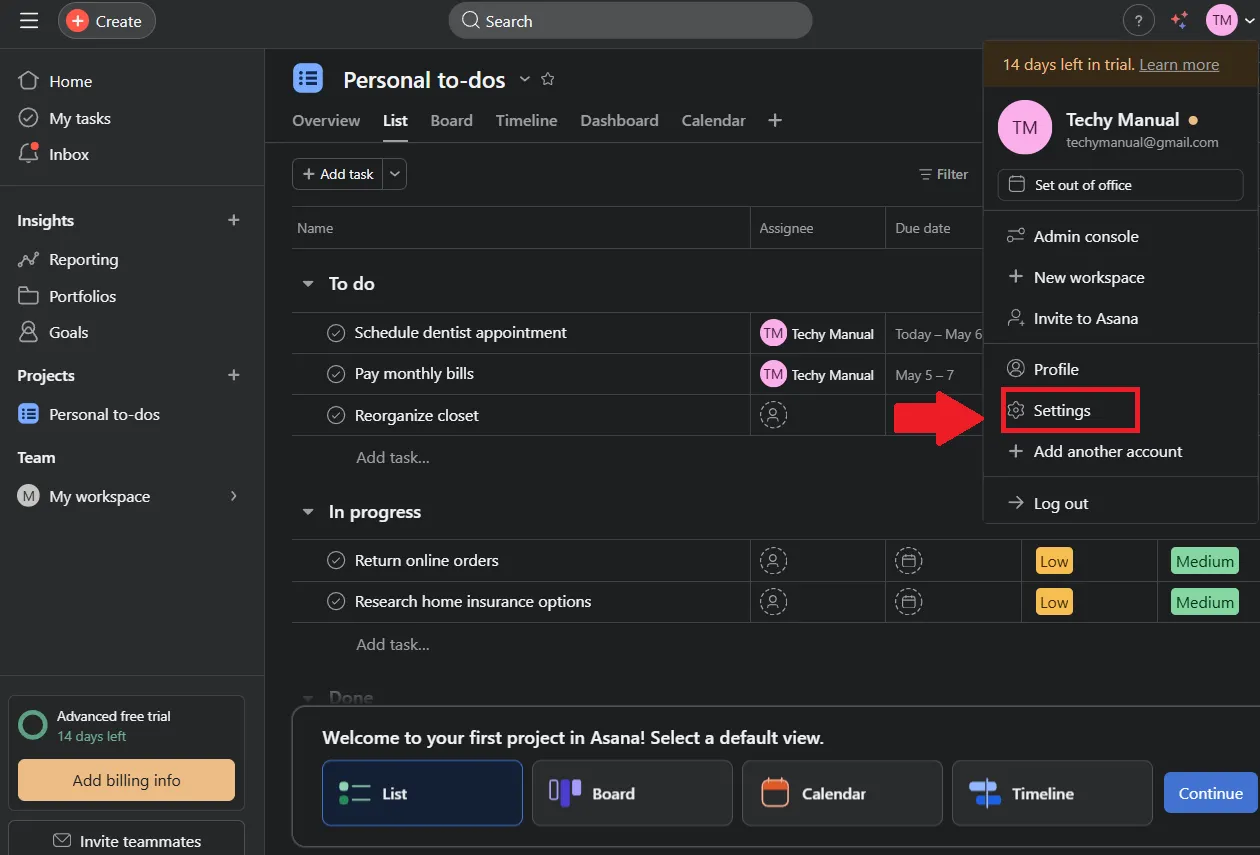1260x855 pixels.
Task: Switch to the Dashboard tab
Action: 619,120
